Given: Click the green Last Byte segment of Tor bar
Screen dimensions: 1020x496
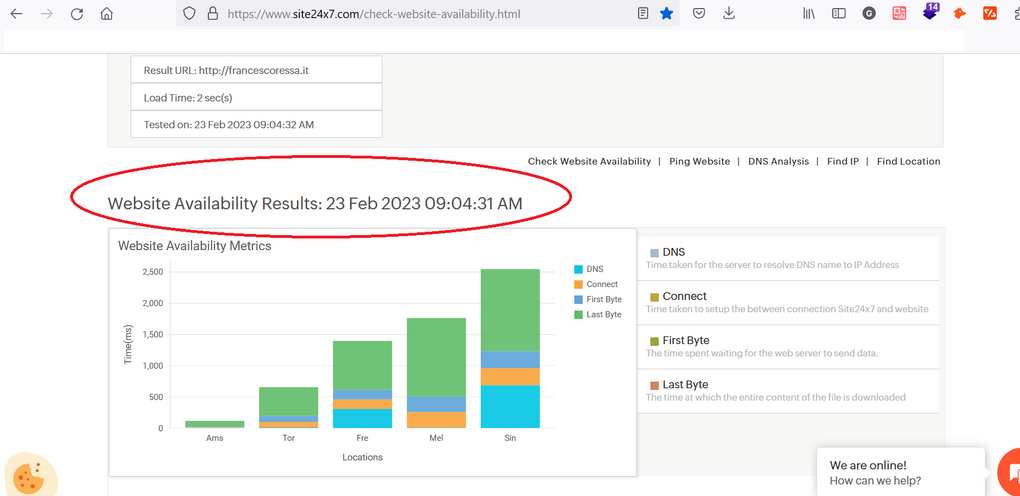Looking at the screenshot, I should 288,401.
